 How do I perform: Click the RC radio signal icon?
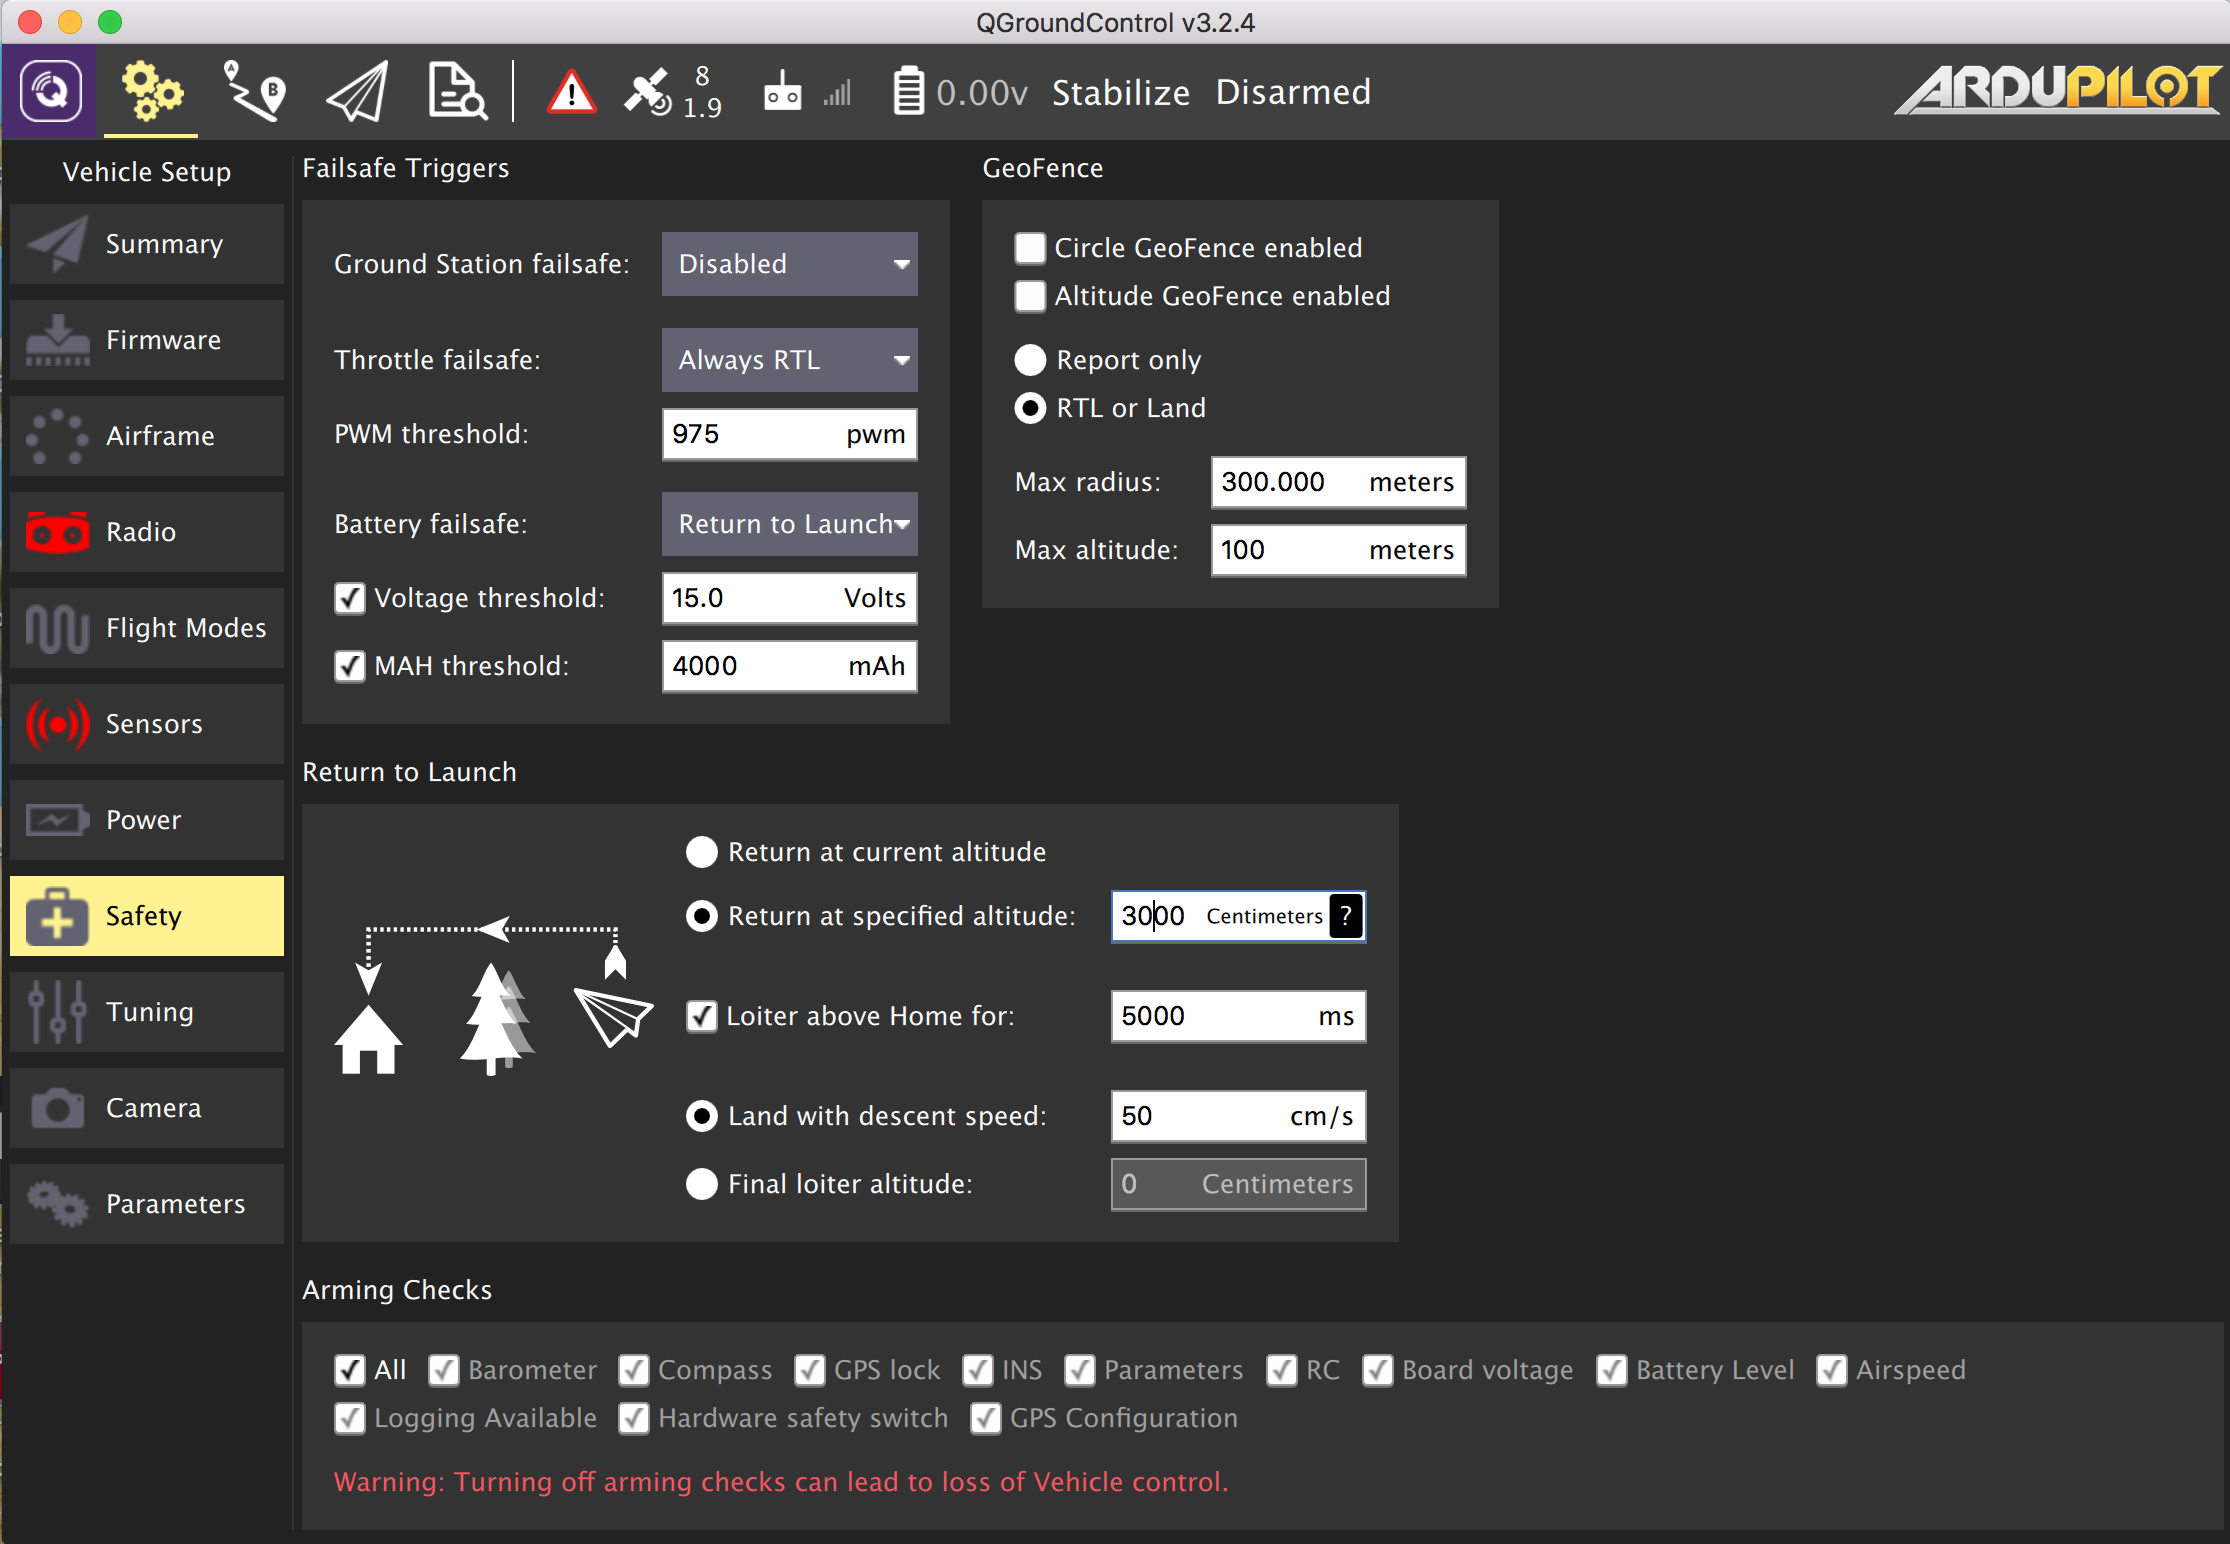(783, 92)
